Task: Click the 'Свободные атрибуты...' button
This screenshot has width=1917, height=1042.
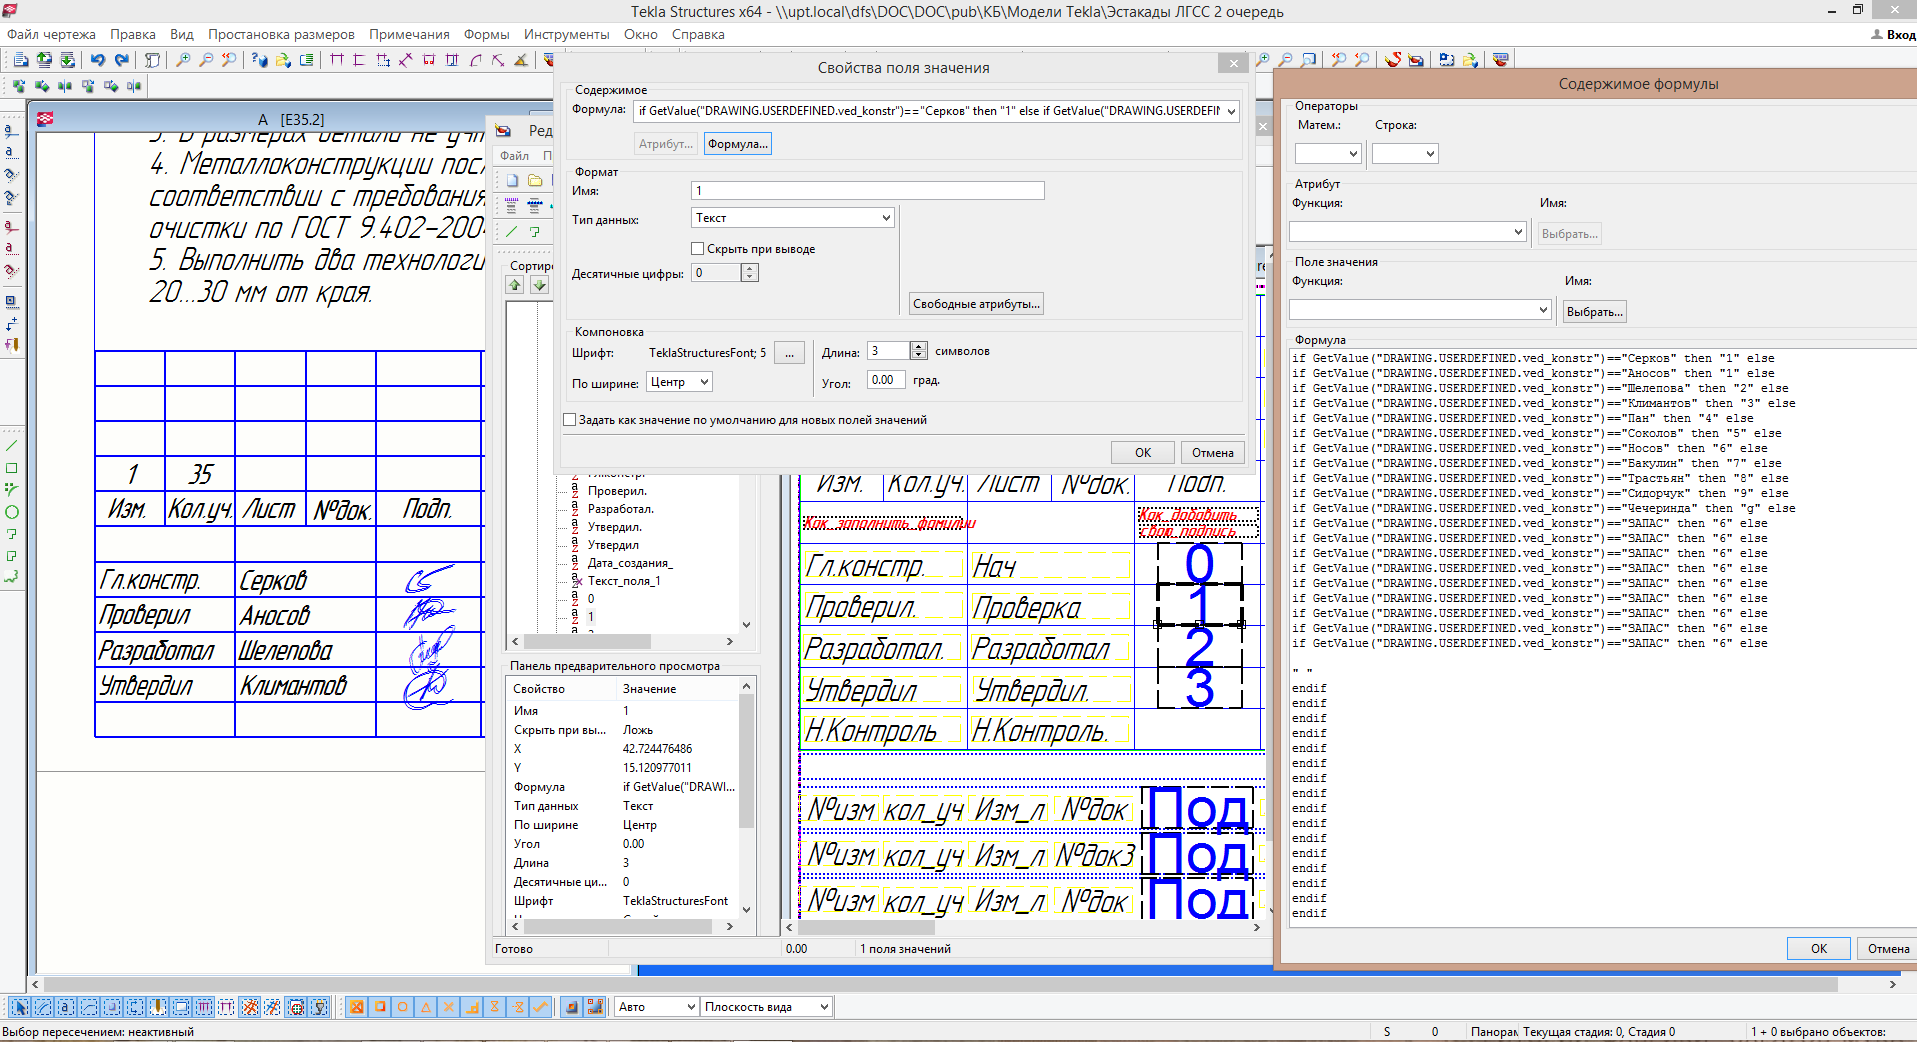Action: pyautogui.click(x=976, y=304)
